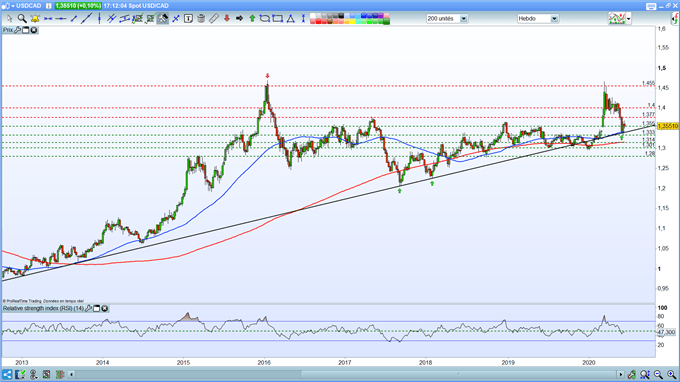The height and width of the screenshot is (382, 680).
Task: Select the Fibonacci retracement tool
Action: coord(137,19)
